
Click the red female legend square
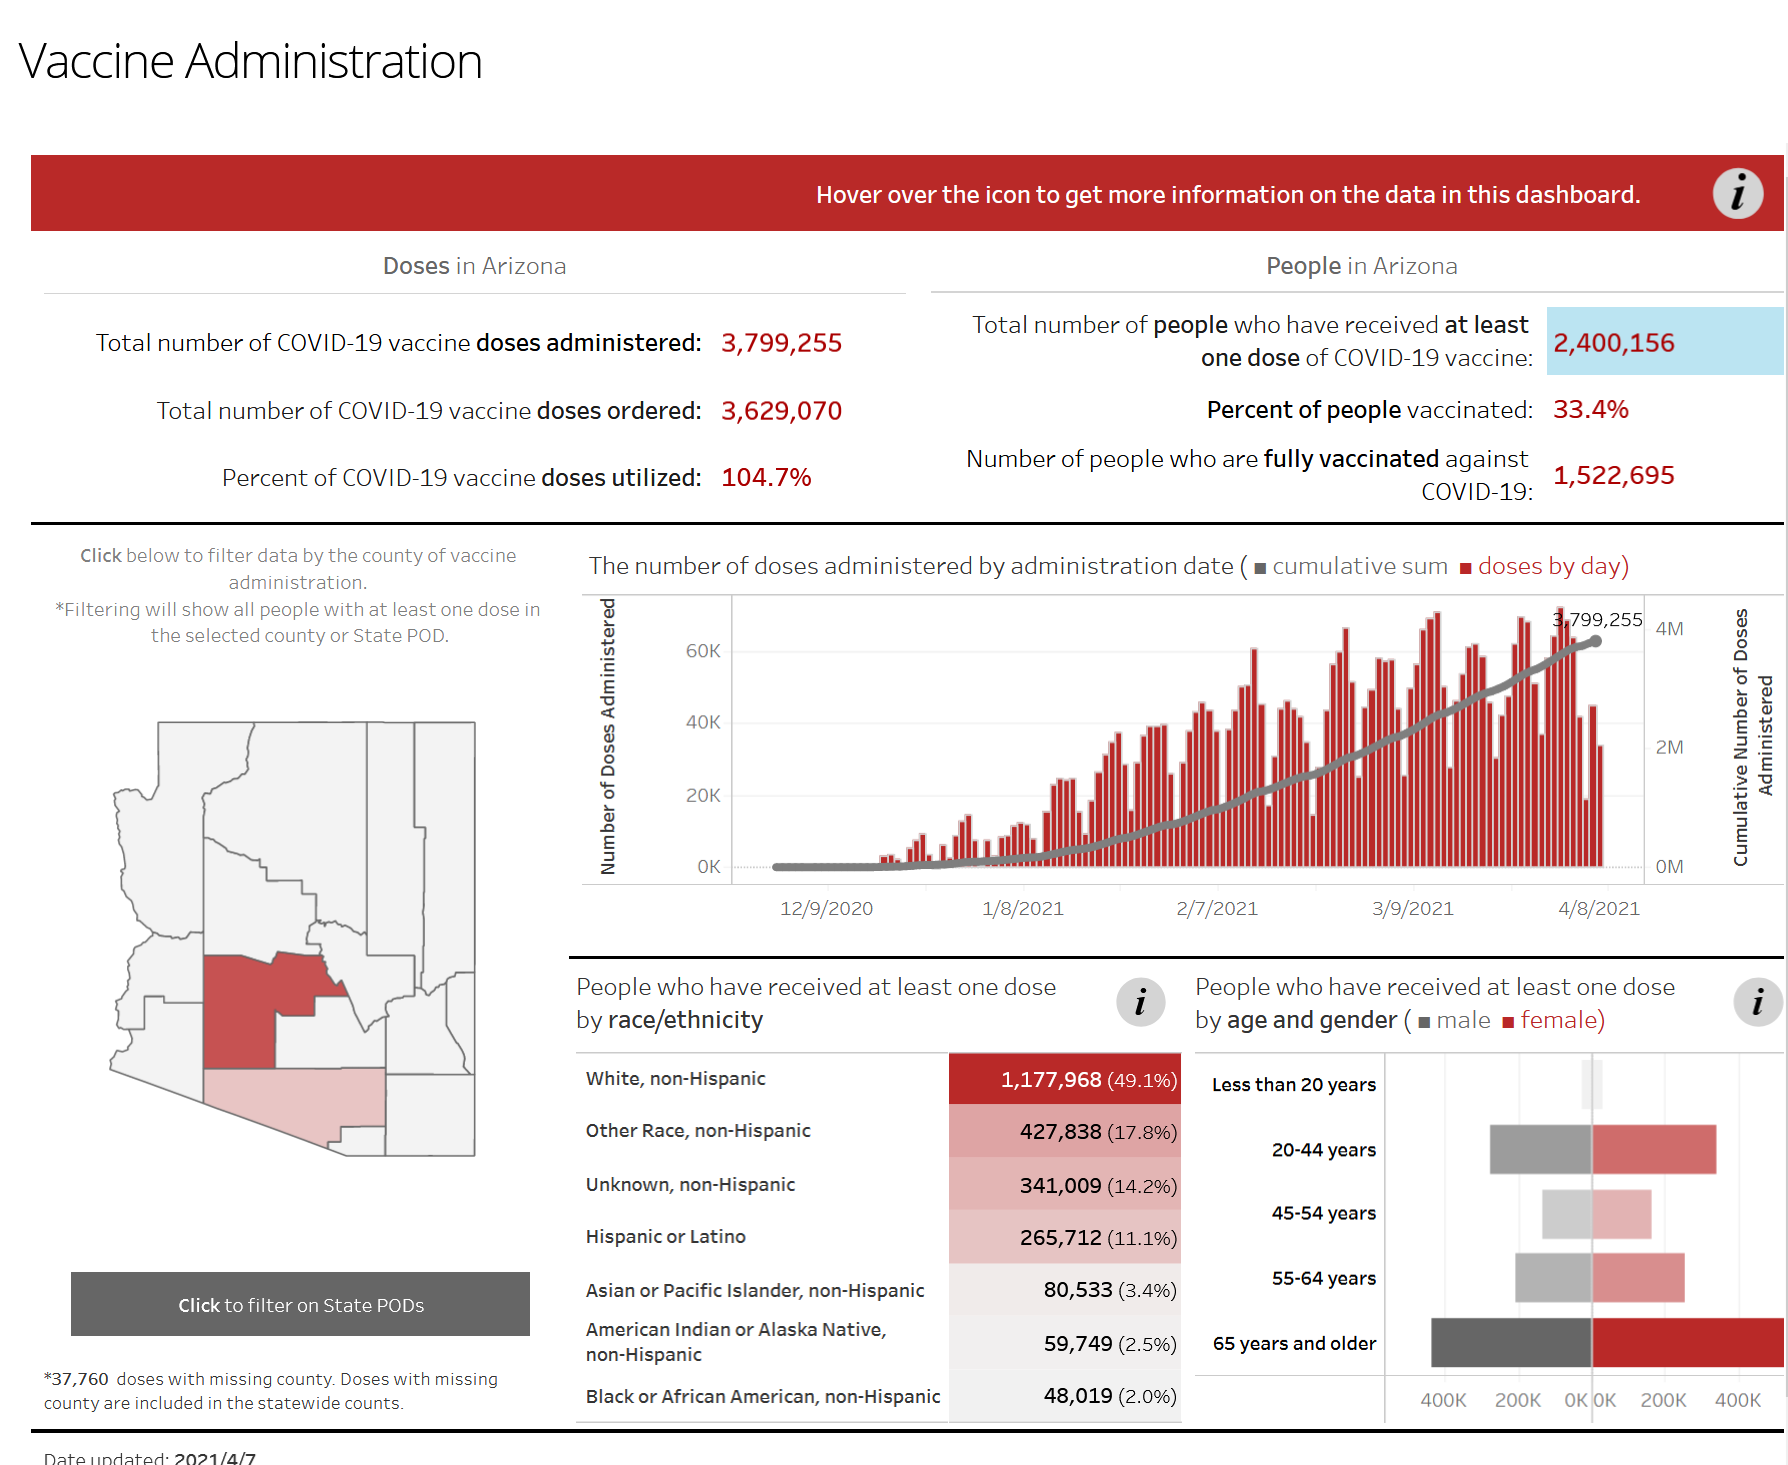(x=1508, y=1022)
